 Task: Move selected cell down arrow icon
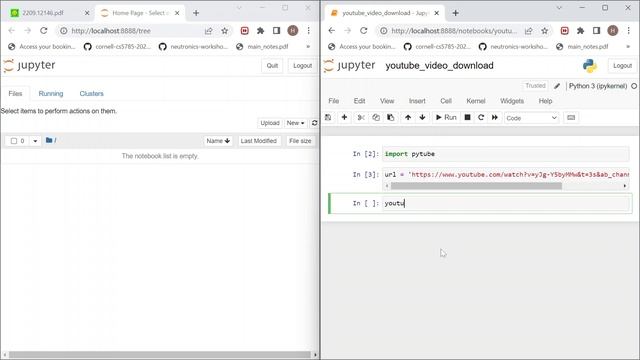tap(422, 118)
